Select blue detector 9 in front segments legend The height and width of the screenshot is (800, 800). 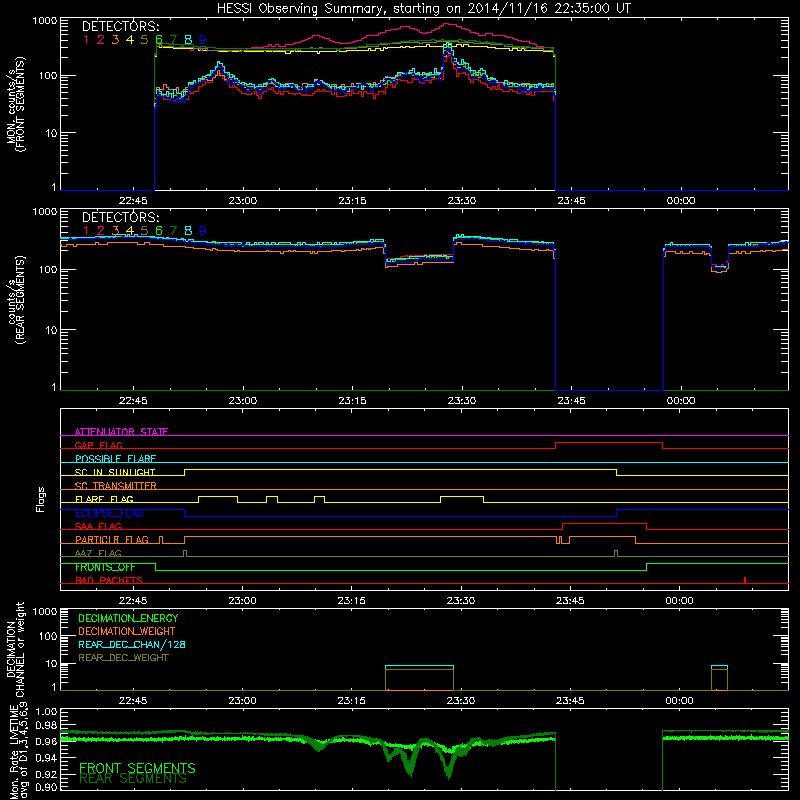pyautogui.click(x=203, y=39)
